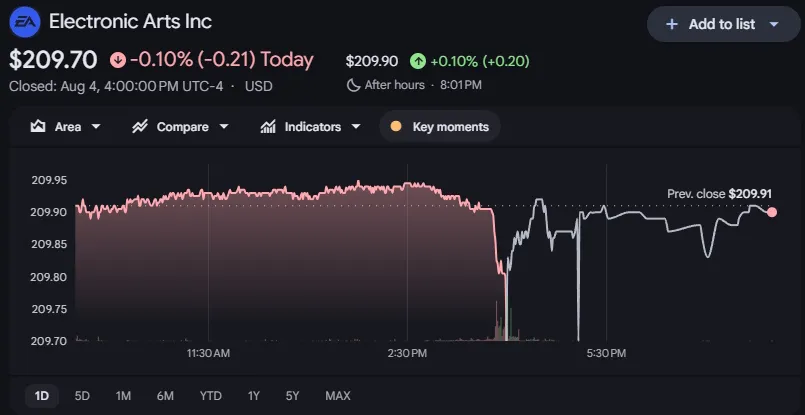Image resolution: width=805 pixels, height=415 pixels.
Task: Click the 5:30 PM time axis label
Action: (606, 353)
